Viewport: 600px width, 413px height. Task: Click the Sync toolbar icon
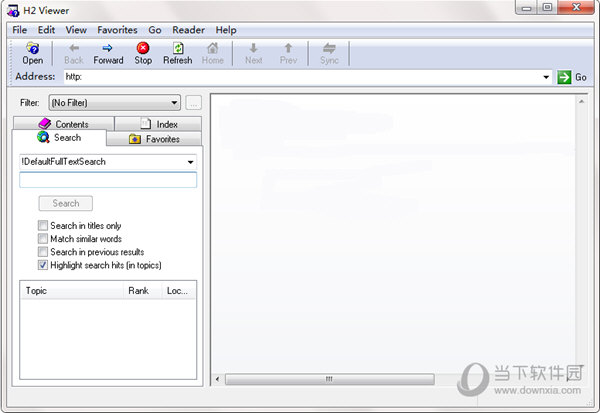click(x=329, y=48)
